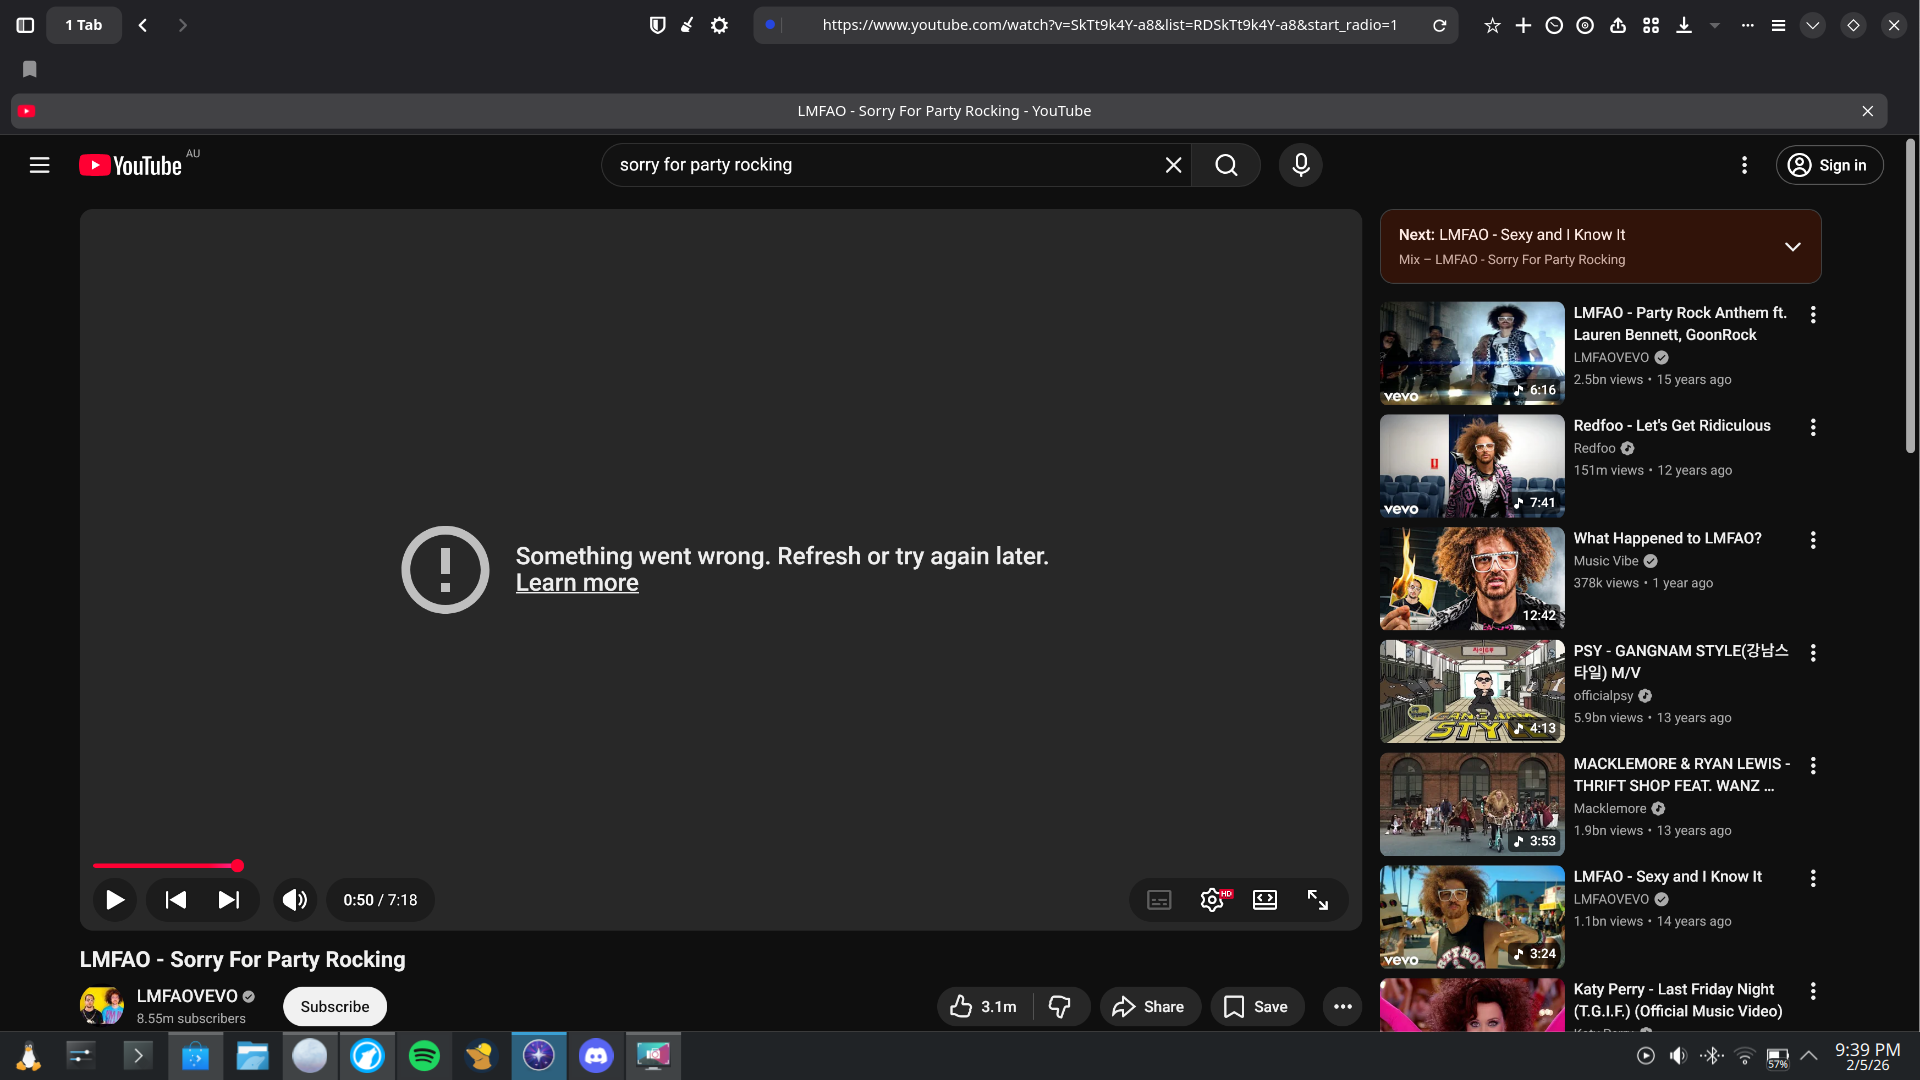Viewport: 1920px width, 1080px height.
Task: Open the YouTube guide hamburger menu
Action: [39, 165]
